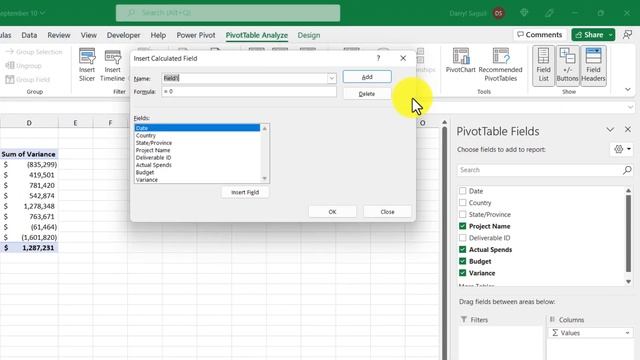Screen dimensions: 640x360
Task: Collapse the ribbon with the chevron
Action: click(628, 89)
